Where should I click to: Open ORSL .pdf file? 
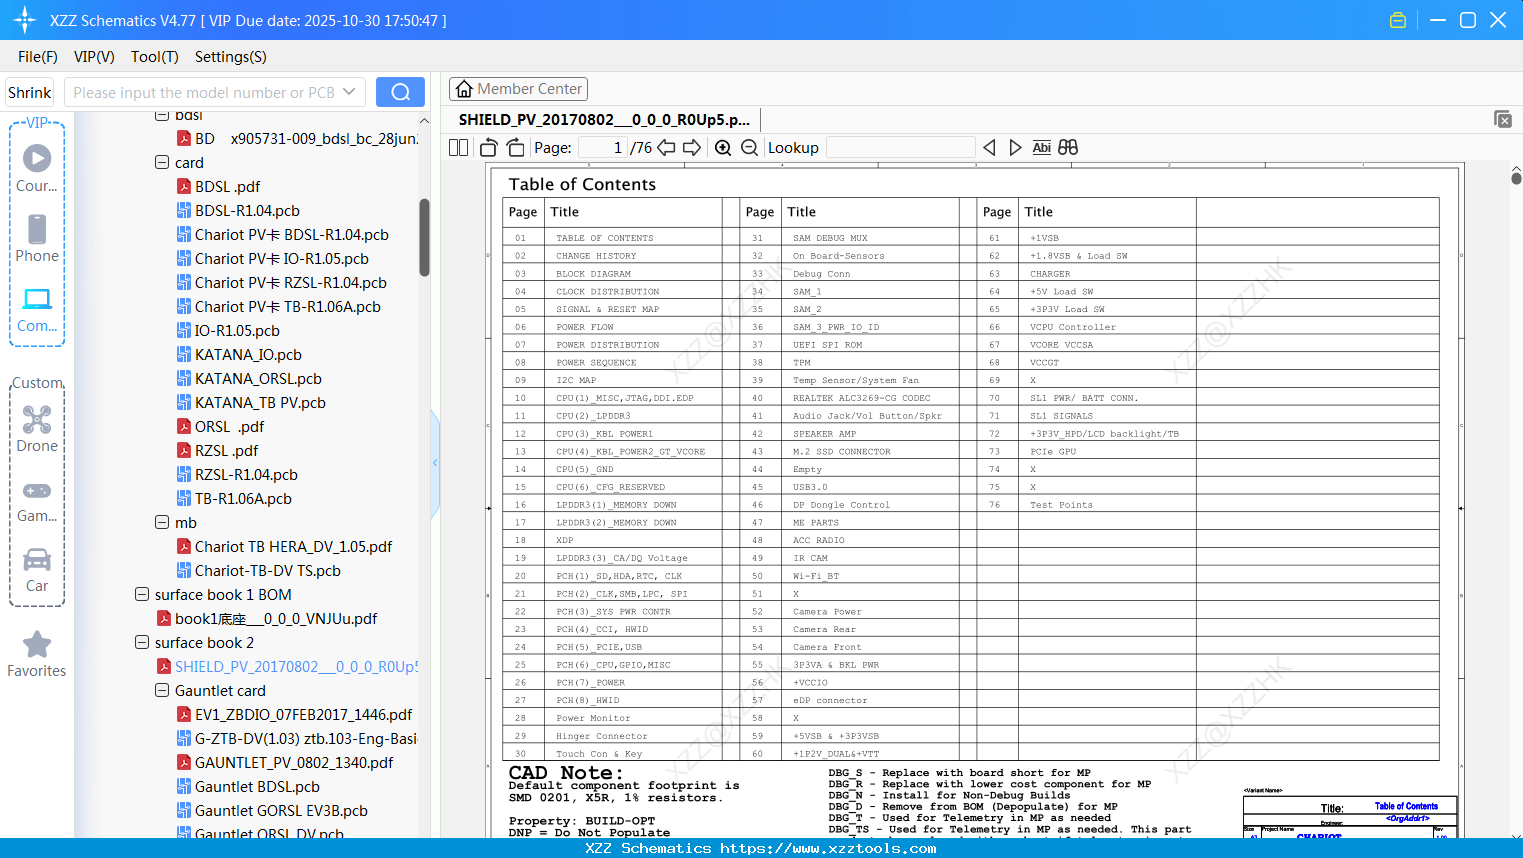point(221,426)
